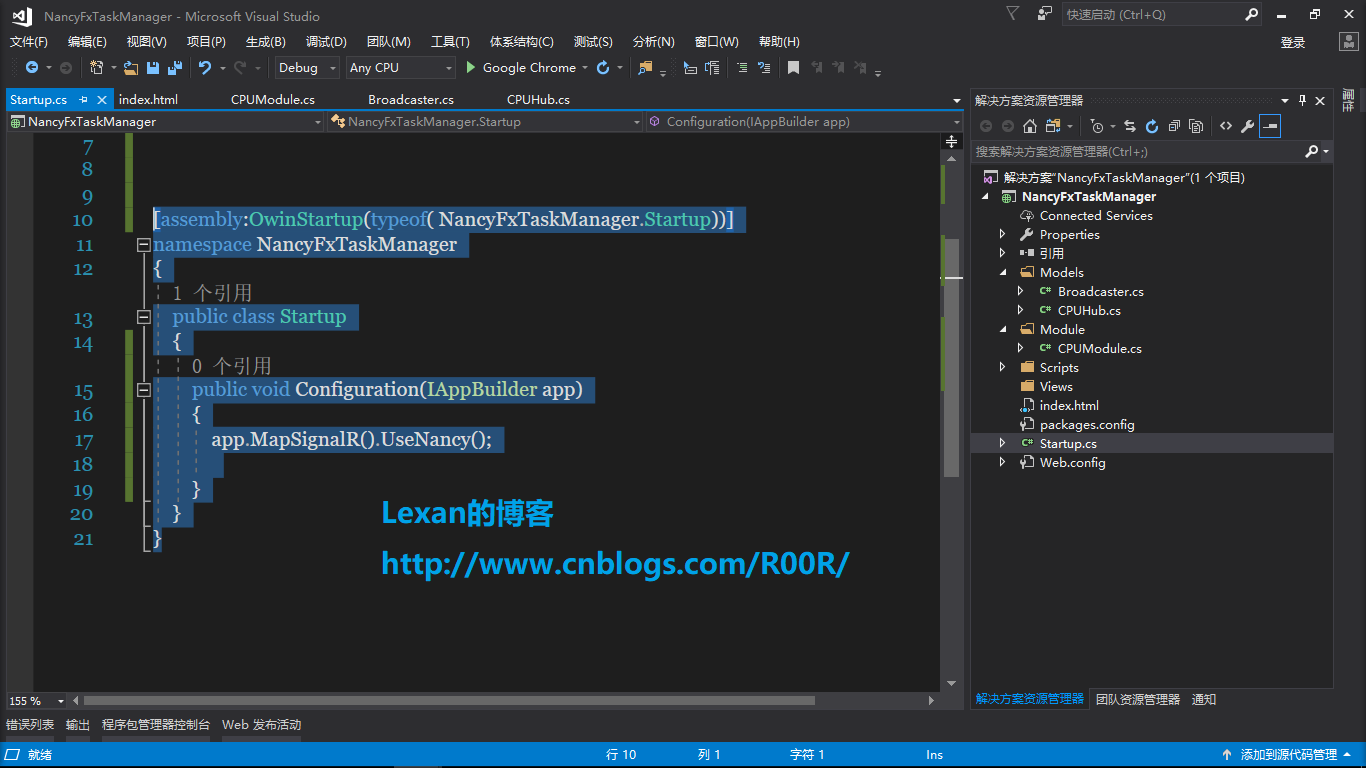
Task: Open the Debug configuration dropdown
Action: [x=308, y=68]
